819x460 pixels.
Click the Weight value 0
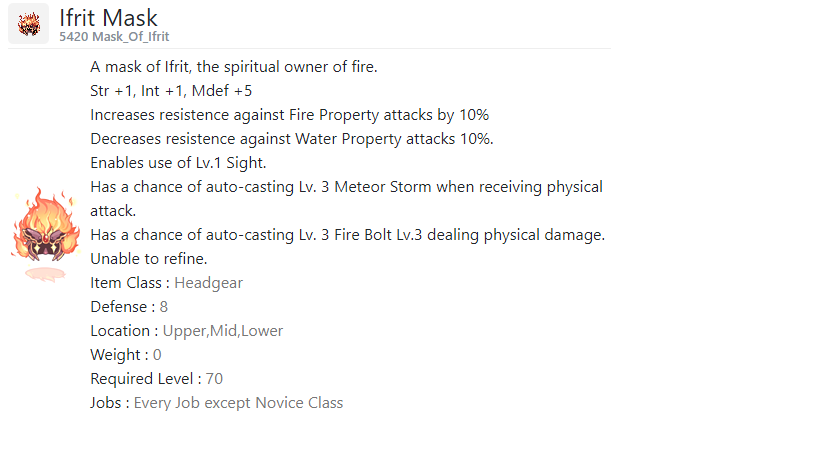[x=157, y=355]
